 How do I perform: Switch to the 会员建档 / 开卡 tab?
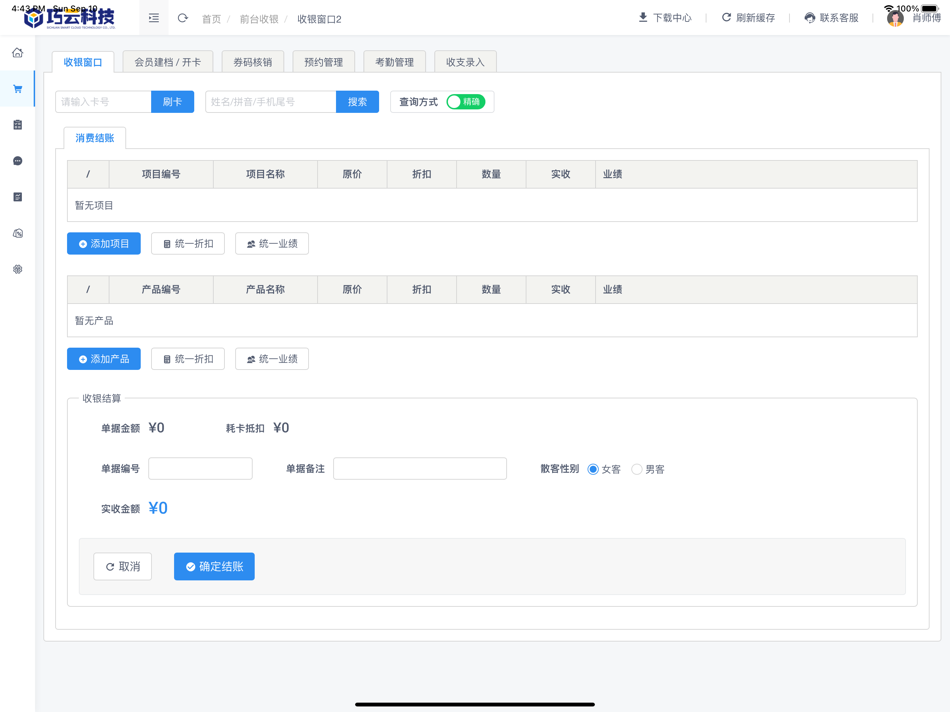(168, 60)
